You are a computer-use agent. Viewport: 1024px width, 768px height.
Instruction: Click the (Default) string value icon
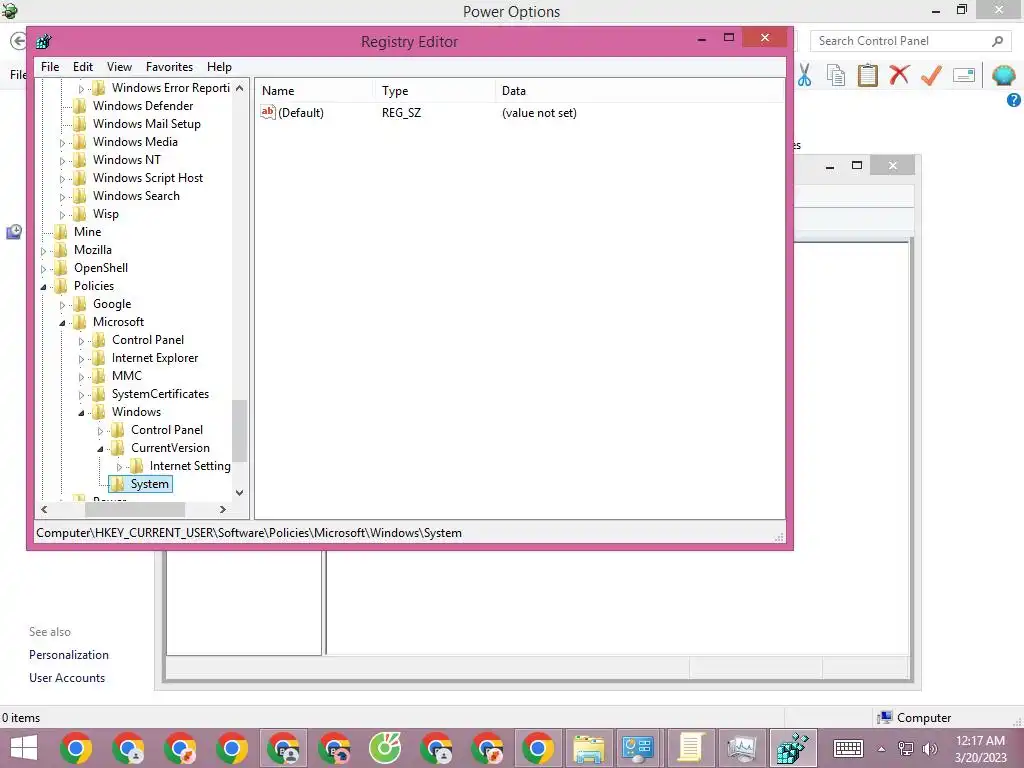268,112
